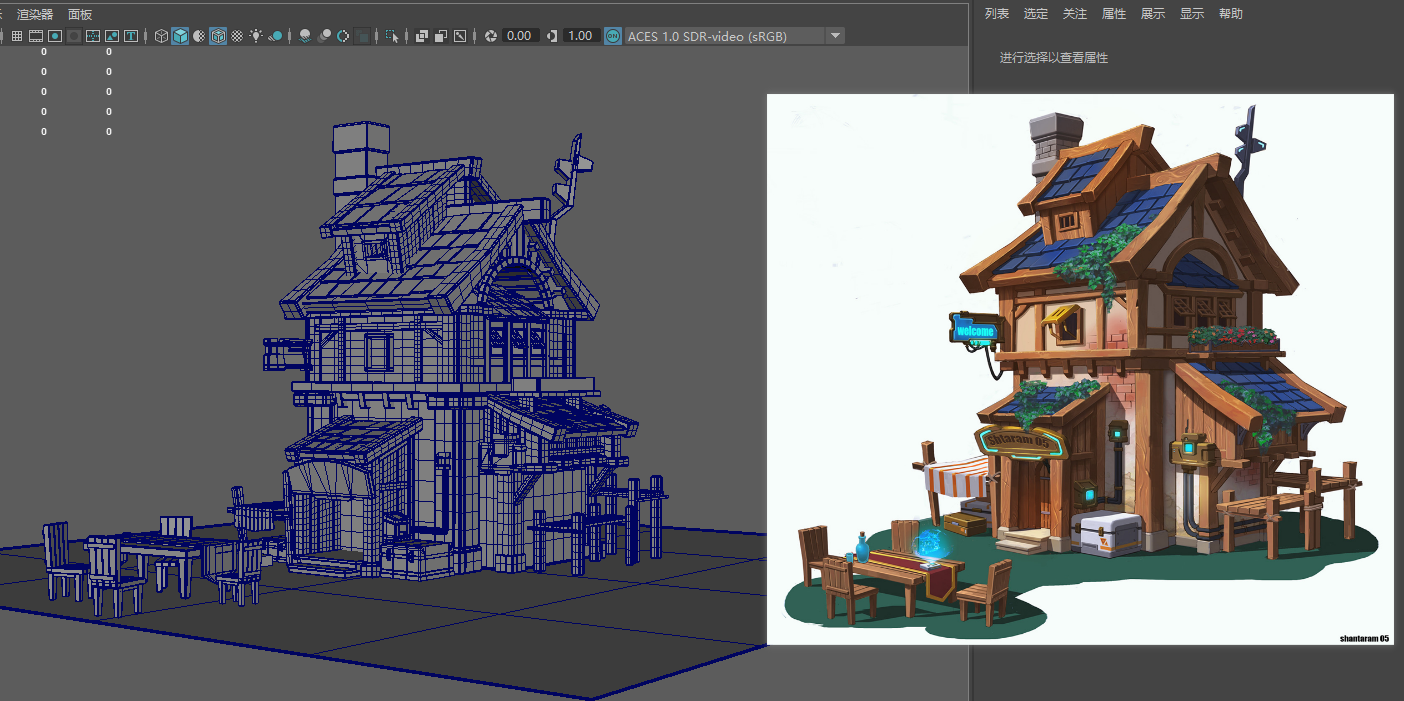The width and height of the screenshot is (1404, 701).
Task: Toggle the gate mask icon
Action: click(x=74, y=36)
